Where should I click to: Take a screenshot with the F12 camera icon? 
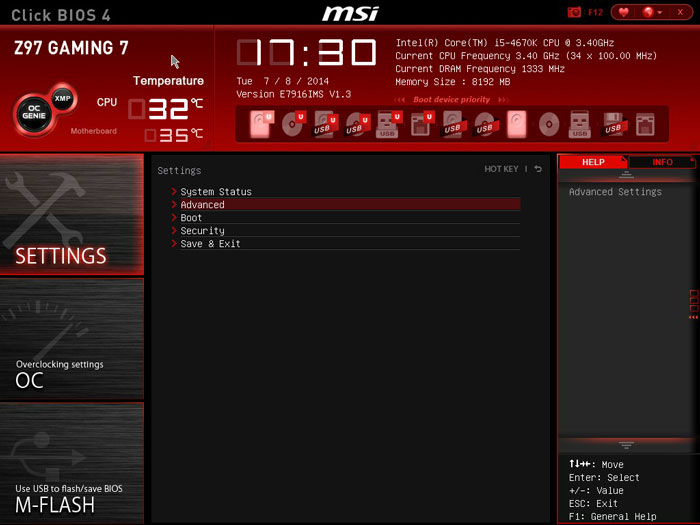[x=575, y=12]
